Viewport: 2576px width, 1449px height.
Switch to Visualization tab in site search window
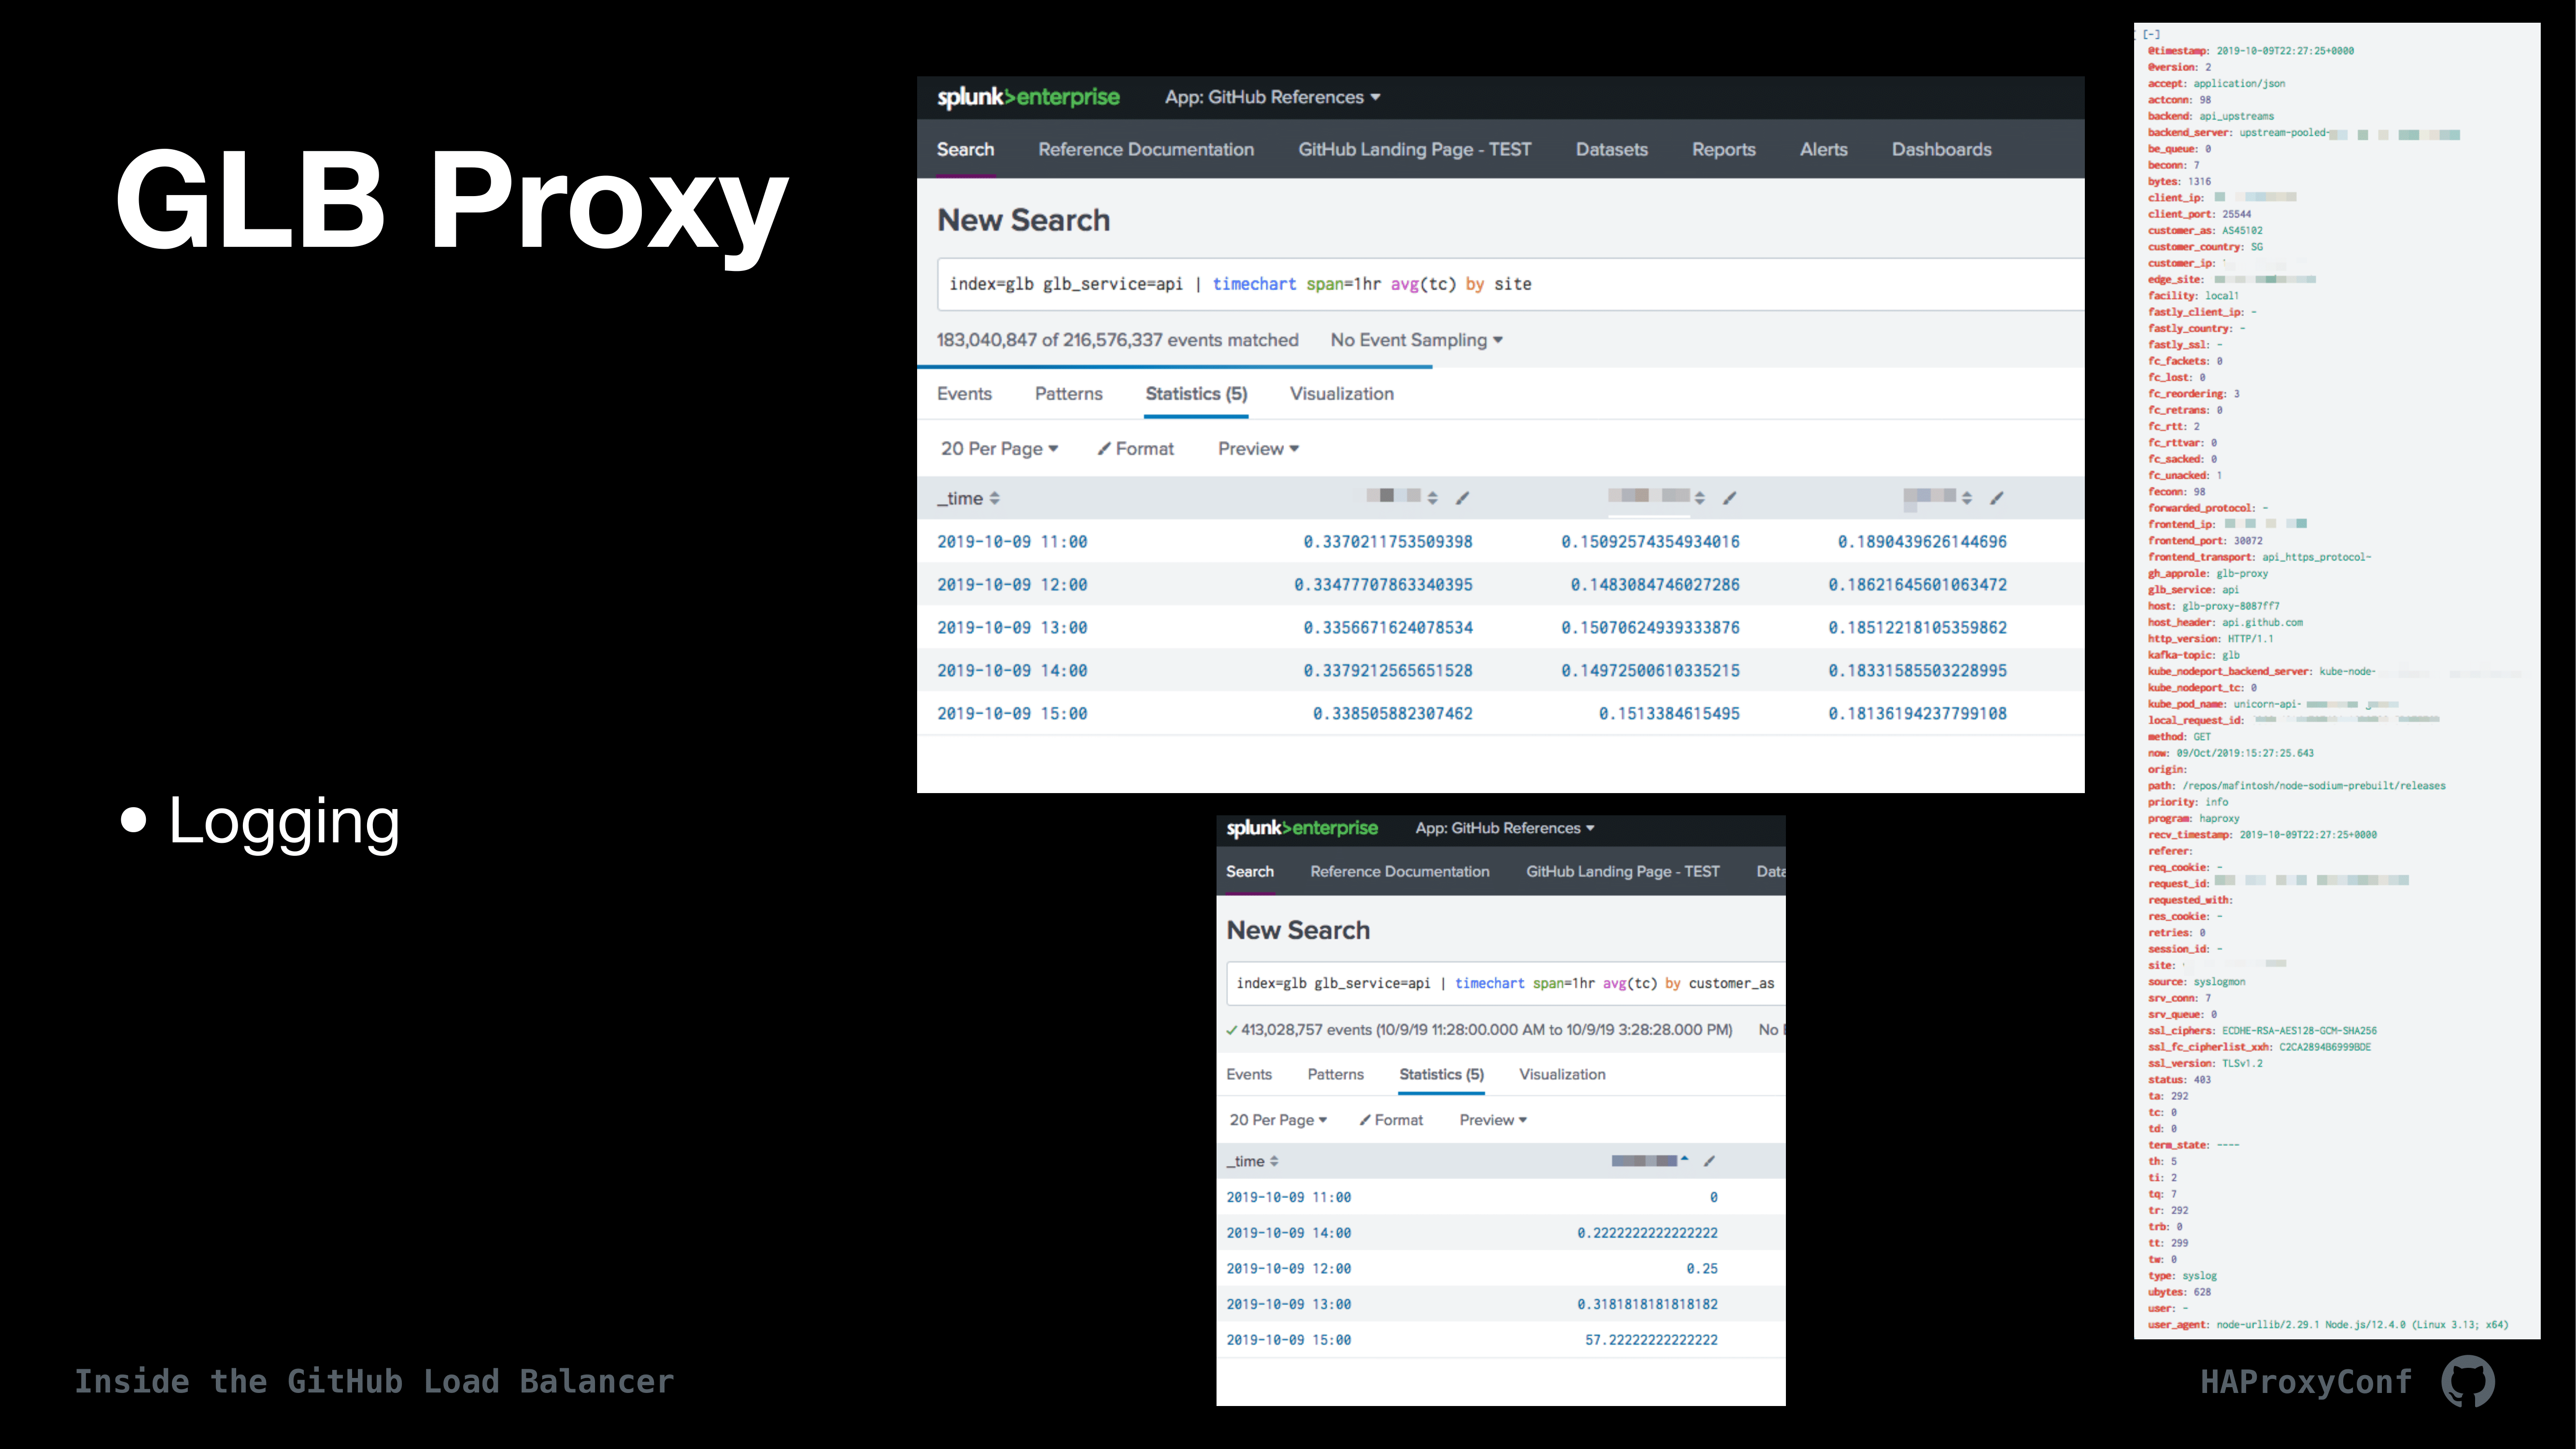click(x=1342, y=394)
